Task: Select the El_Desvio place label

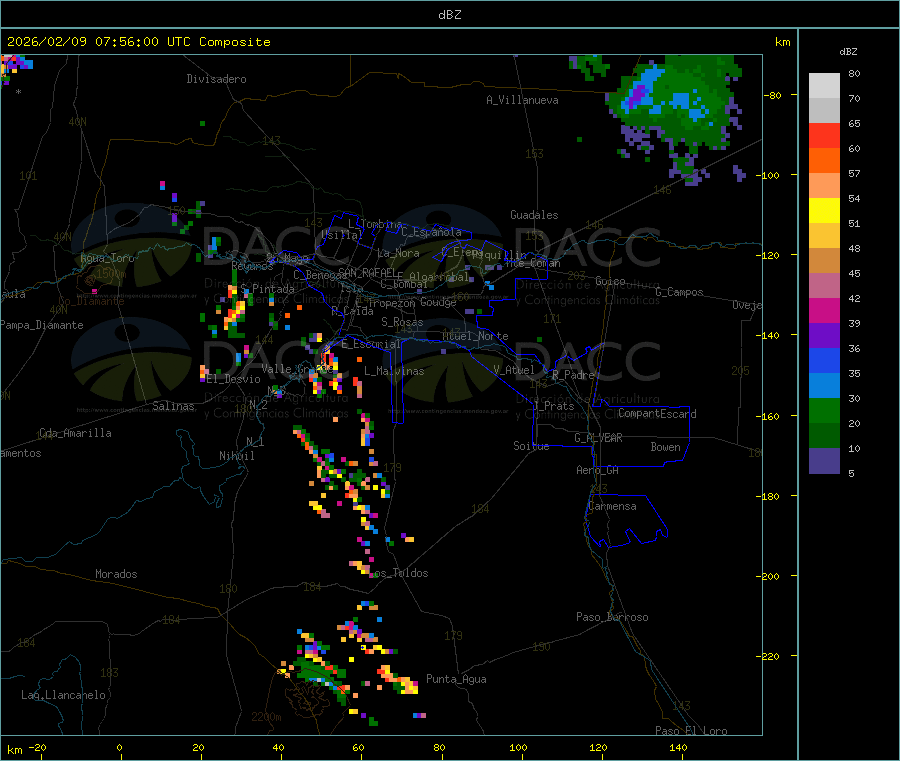Action: pos(234,379)
